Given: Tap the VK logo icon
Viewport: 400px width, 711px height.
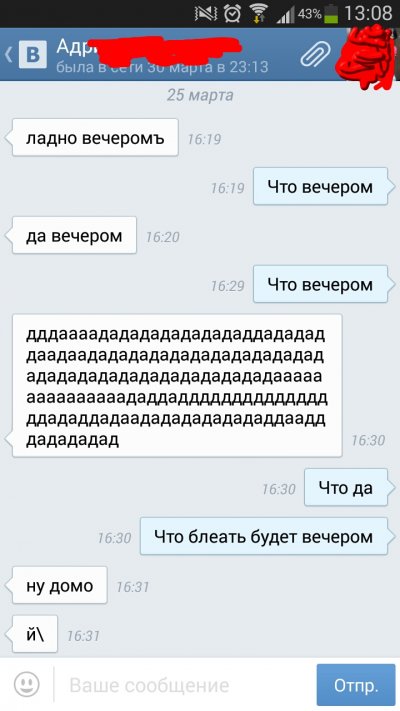Looking at the screenshot, I should click(33, 54).
